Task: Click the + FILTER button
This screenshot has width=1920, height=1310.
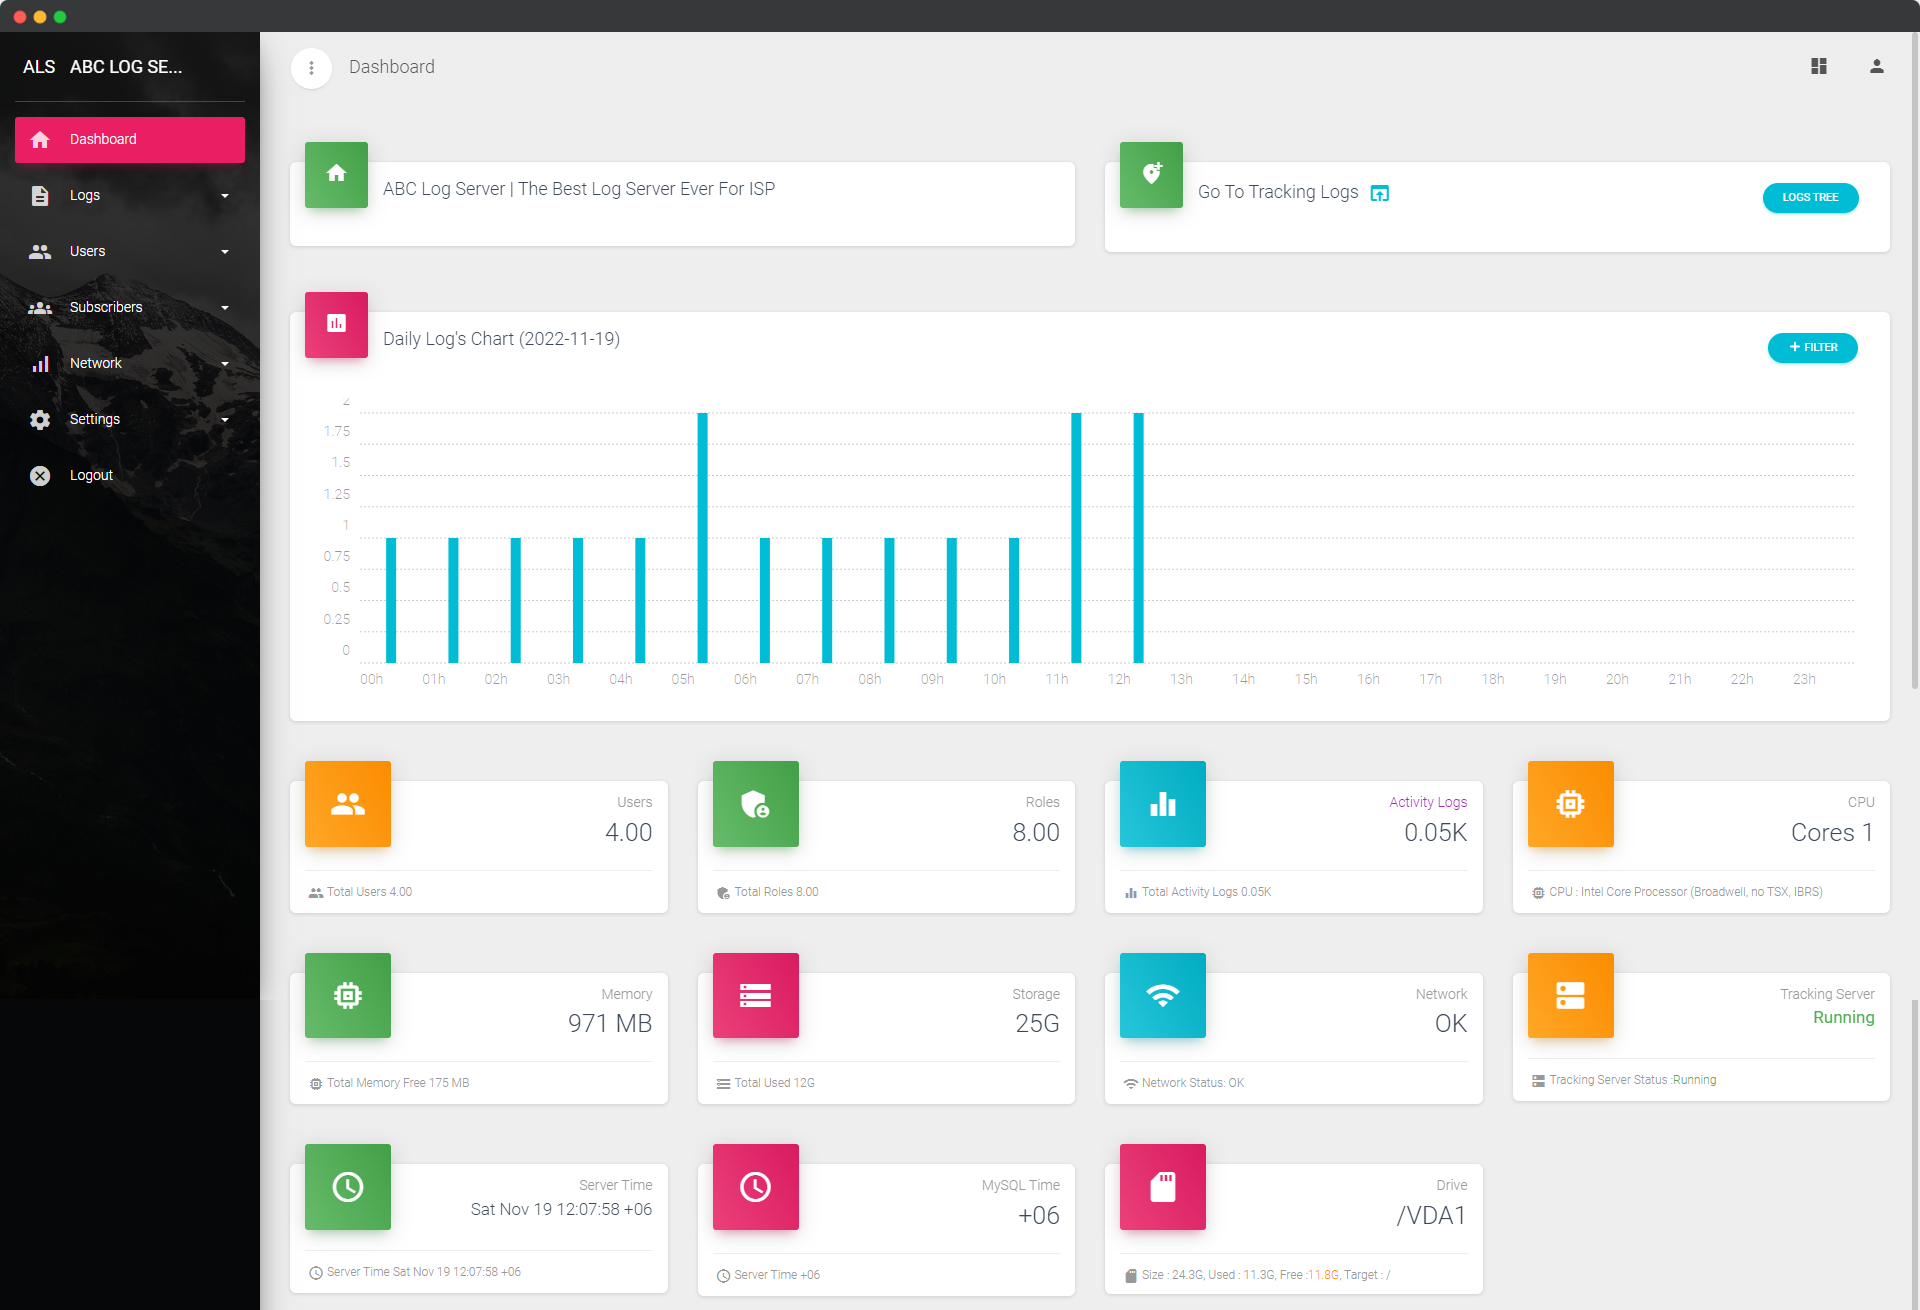Action: point(1812,348)
